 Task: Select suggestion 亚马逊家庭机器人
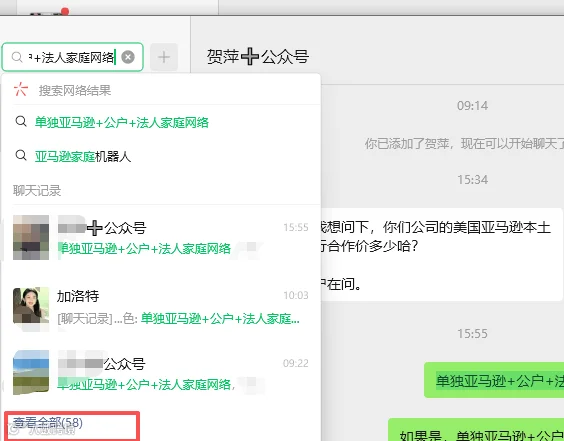point(161,156)
